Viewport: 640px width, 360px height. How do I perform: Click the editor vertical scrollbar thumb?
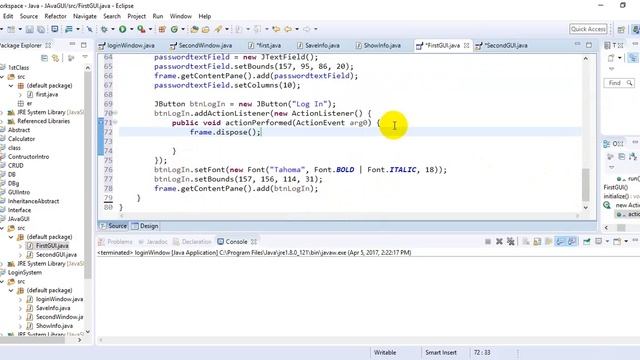point(586,184)
